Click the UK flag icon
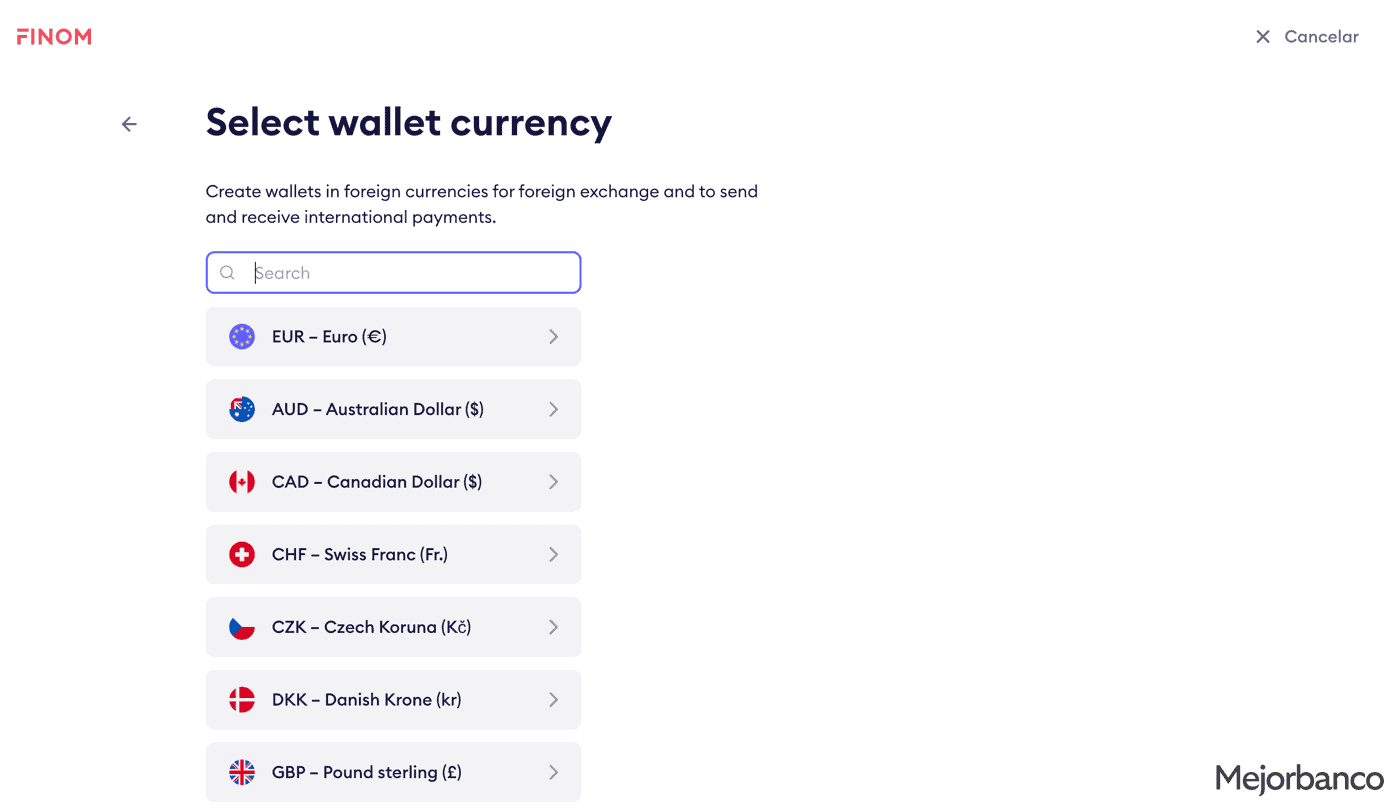This screenshot has width=1400, height=812. pos(242,772)
